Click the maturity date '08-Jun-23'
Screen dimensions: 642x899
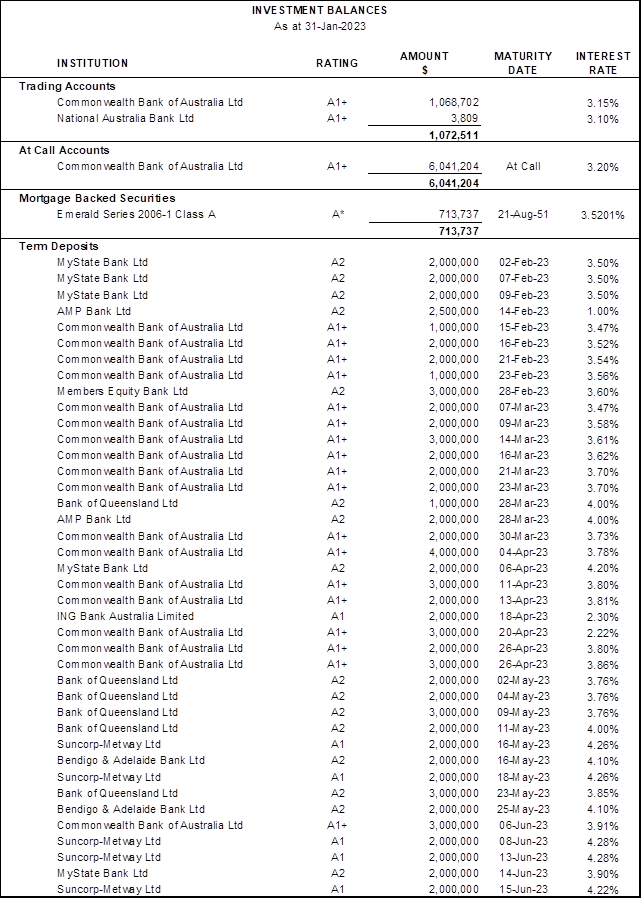(x=523, y=841)
